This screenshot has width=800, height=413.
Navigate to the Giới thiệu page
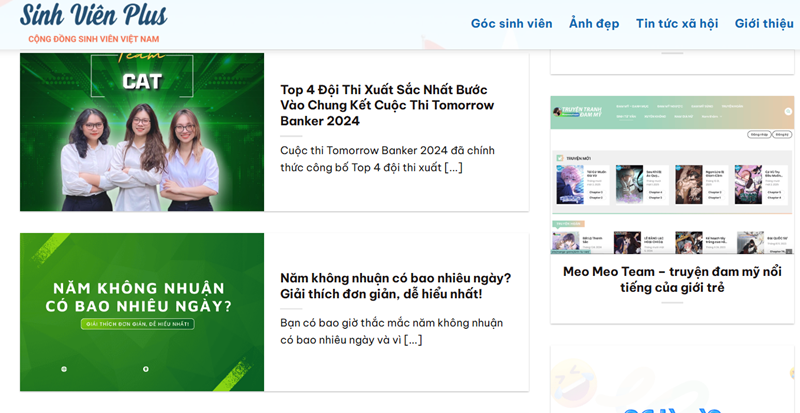tap(764, 23)
